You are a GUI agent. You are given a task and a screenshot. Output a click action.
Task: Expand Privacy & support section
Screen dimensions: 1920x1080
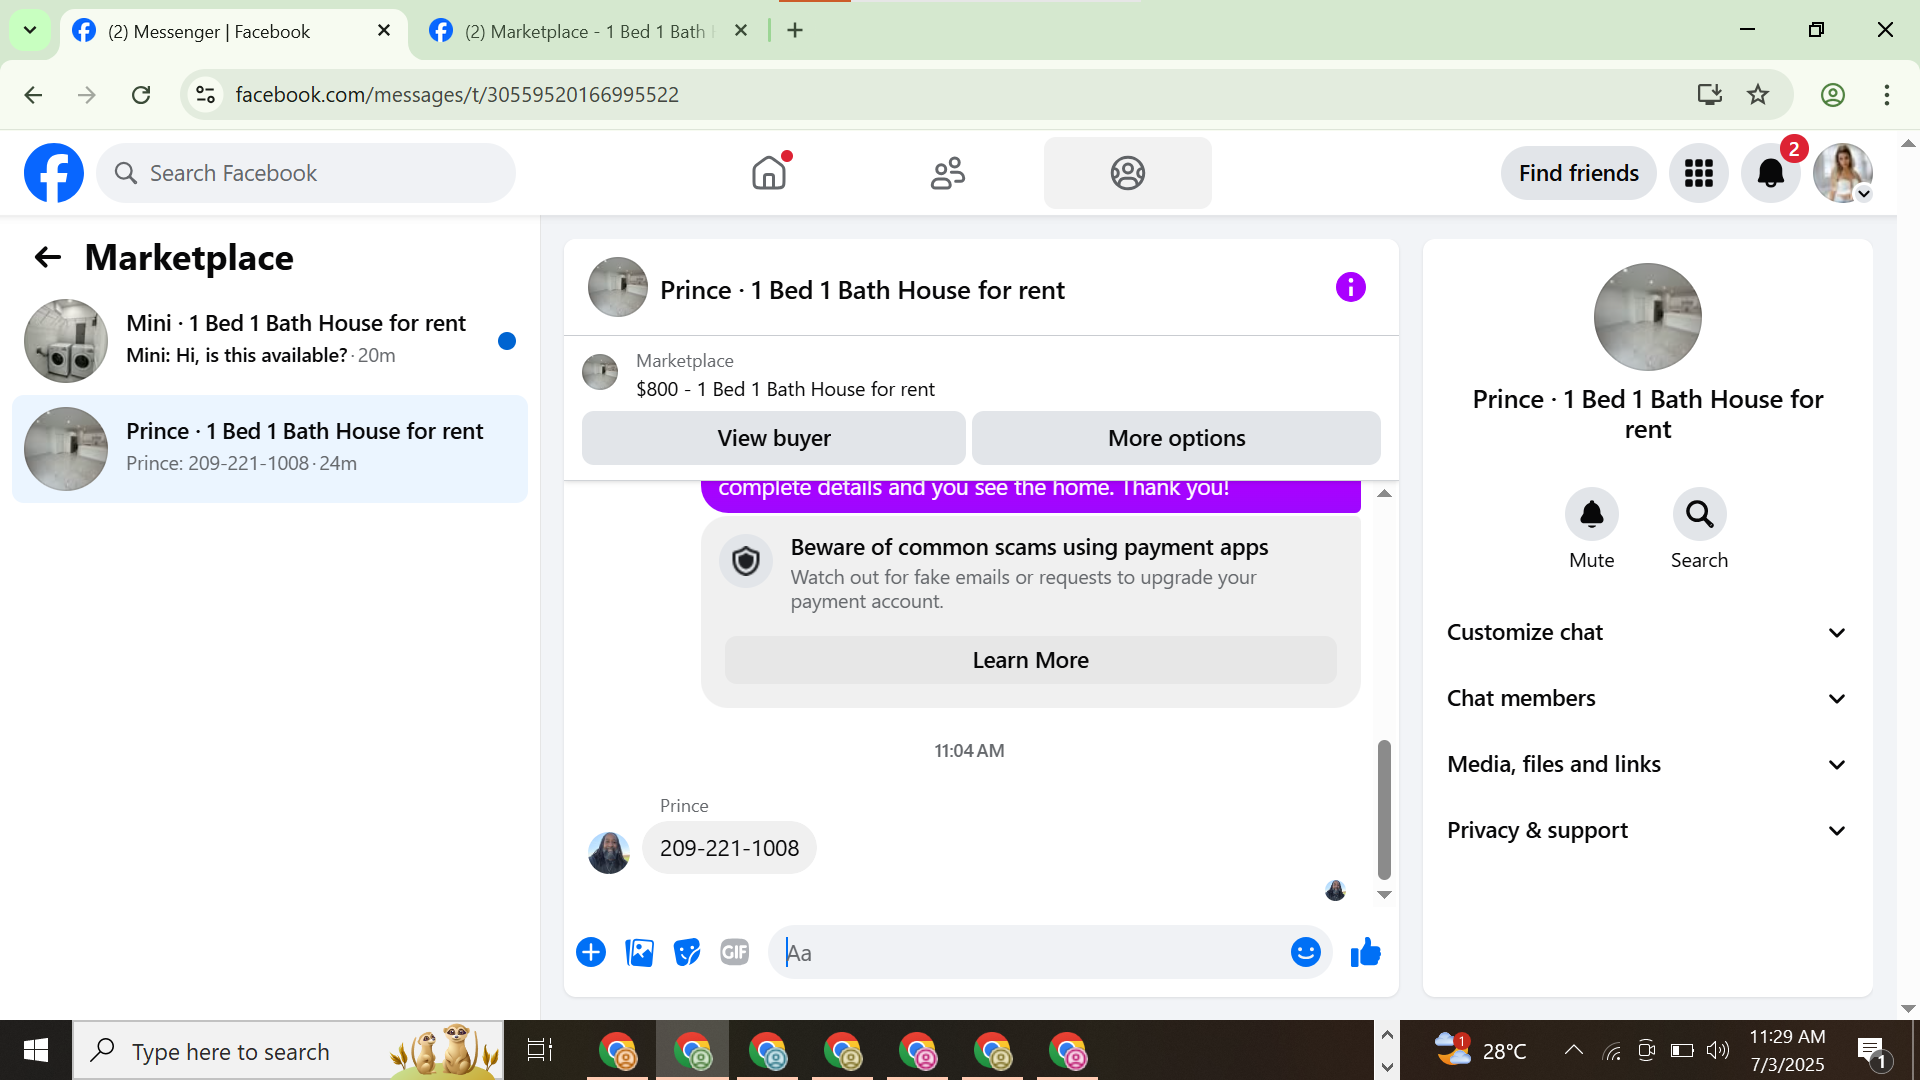1646,831
